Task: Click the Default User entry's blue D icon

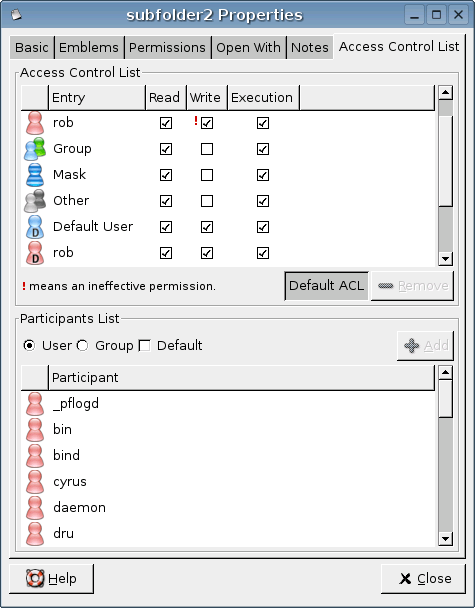Action: pos(35,227)
